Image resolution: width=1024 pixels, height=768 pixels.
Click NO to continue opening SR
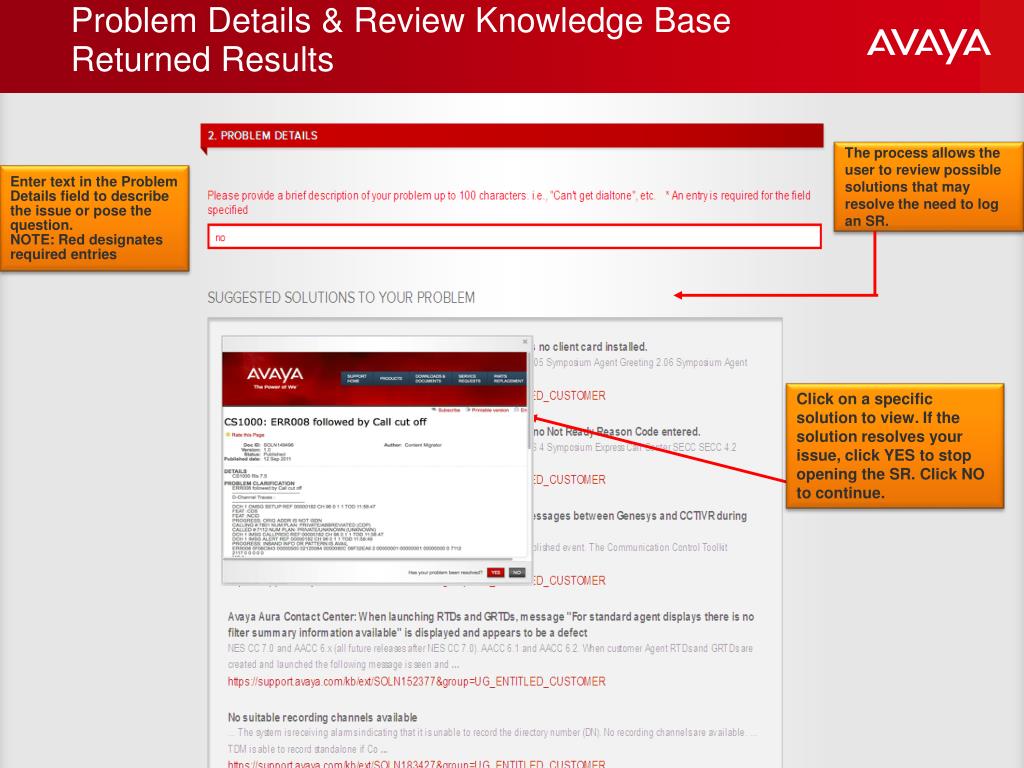click(517, 573)
